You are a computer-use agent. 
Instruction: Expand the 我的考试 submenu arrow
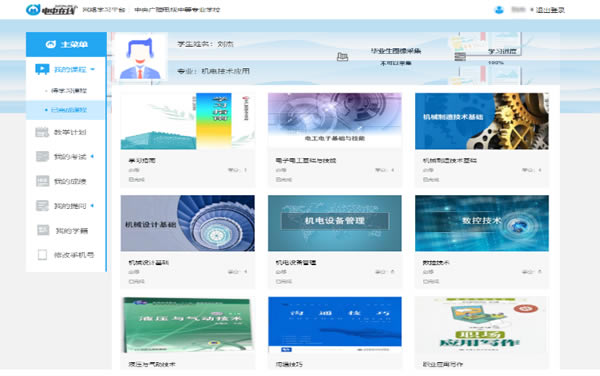pyautogui.click(x=92, y=156)
